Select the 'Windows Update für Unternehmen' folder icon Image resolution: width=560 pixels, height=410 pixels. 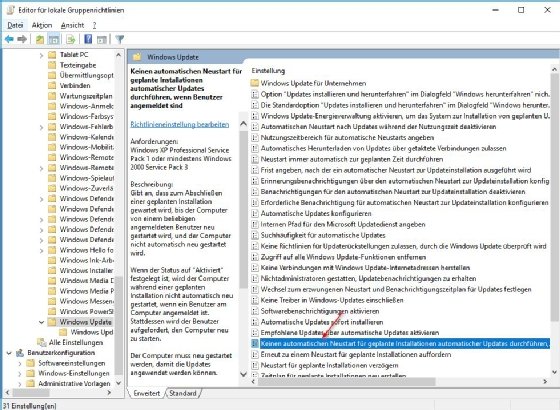pos(254,83)
